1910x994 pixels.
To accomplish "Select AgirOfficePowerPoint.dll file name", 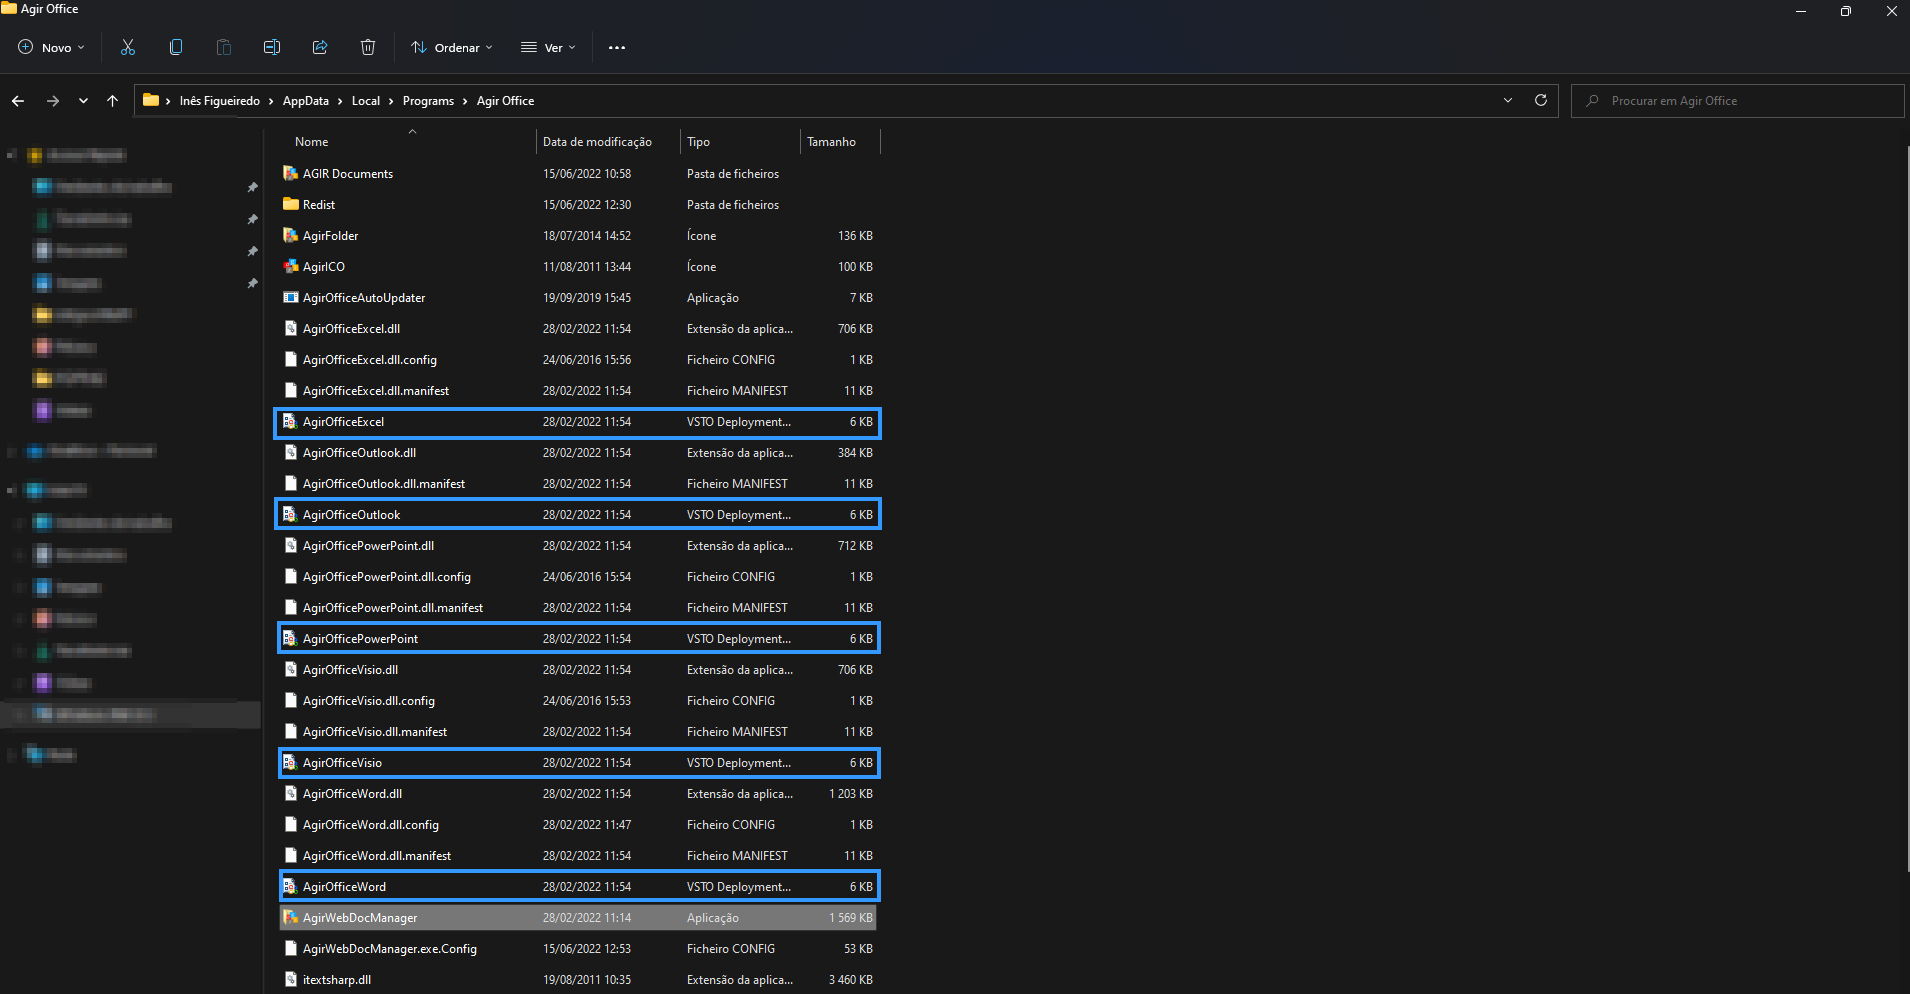I will 368,545.
